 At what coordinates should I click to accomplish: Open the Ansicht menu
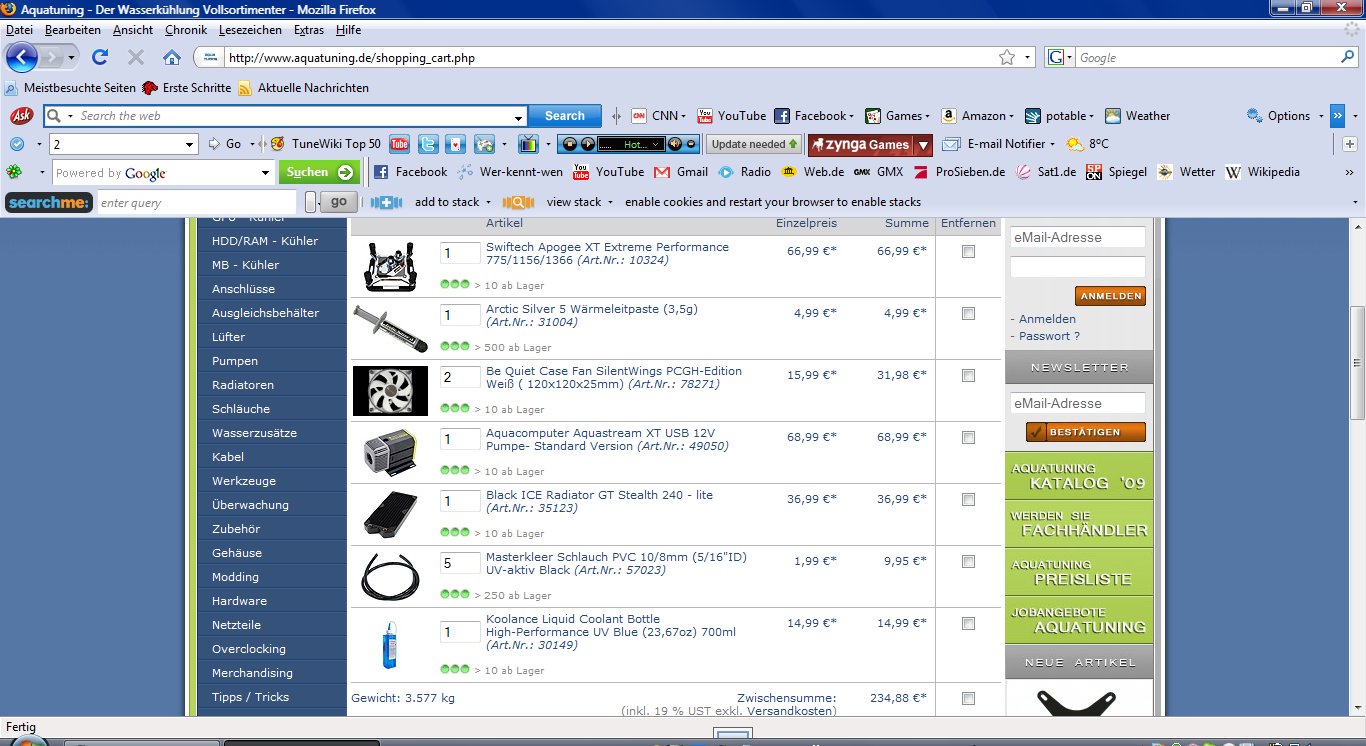coord(133,30)
